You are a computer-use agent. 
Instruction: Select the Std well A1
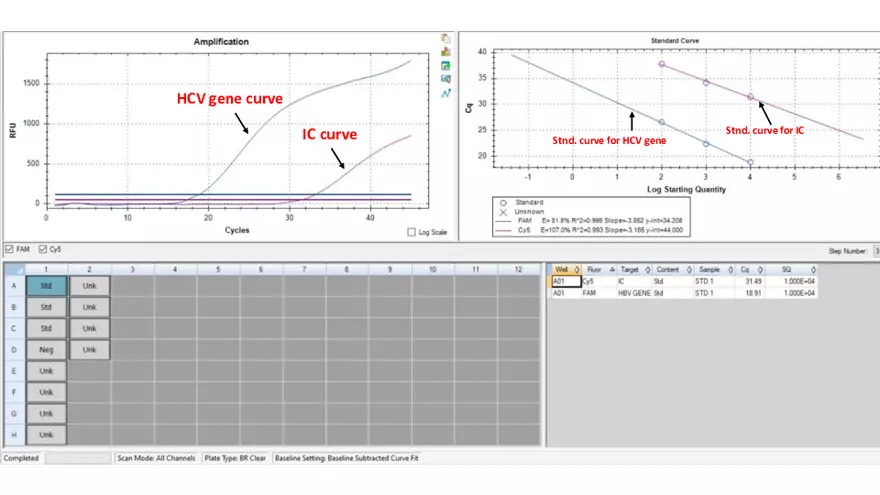coord(46,285)
